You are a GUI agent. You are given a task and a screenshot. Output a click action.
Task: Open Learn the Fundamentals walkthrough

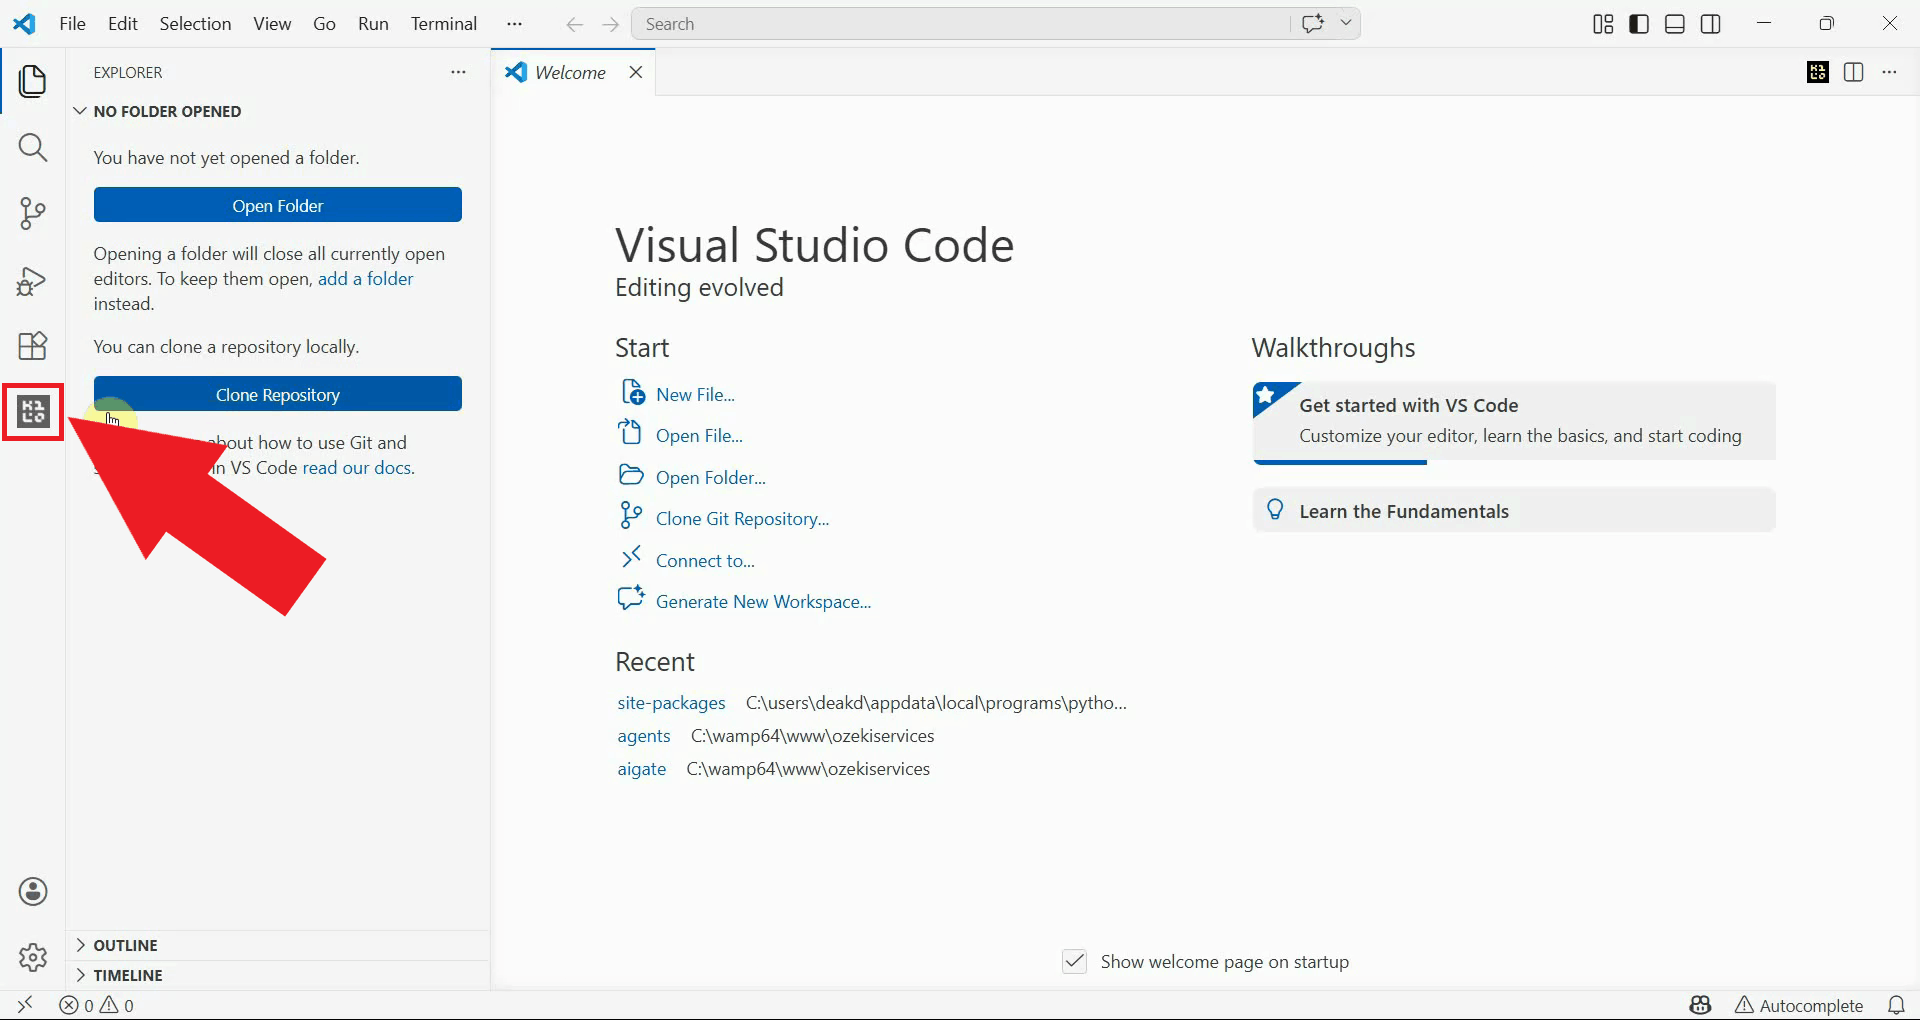pos(1514,511)
